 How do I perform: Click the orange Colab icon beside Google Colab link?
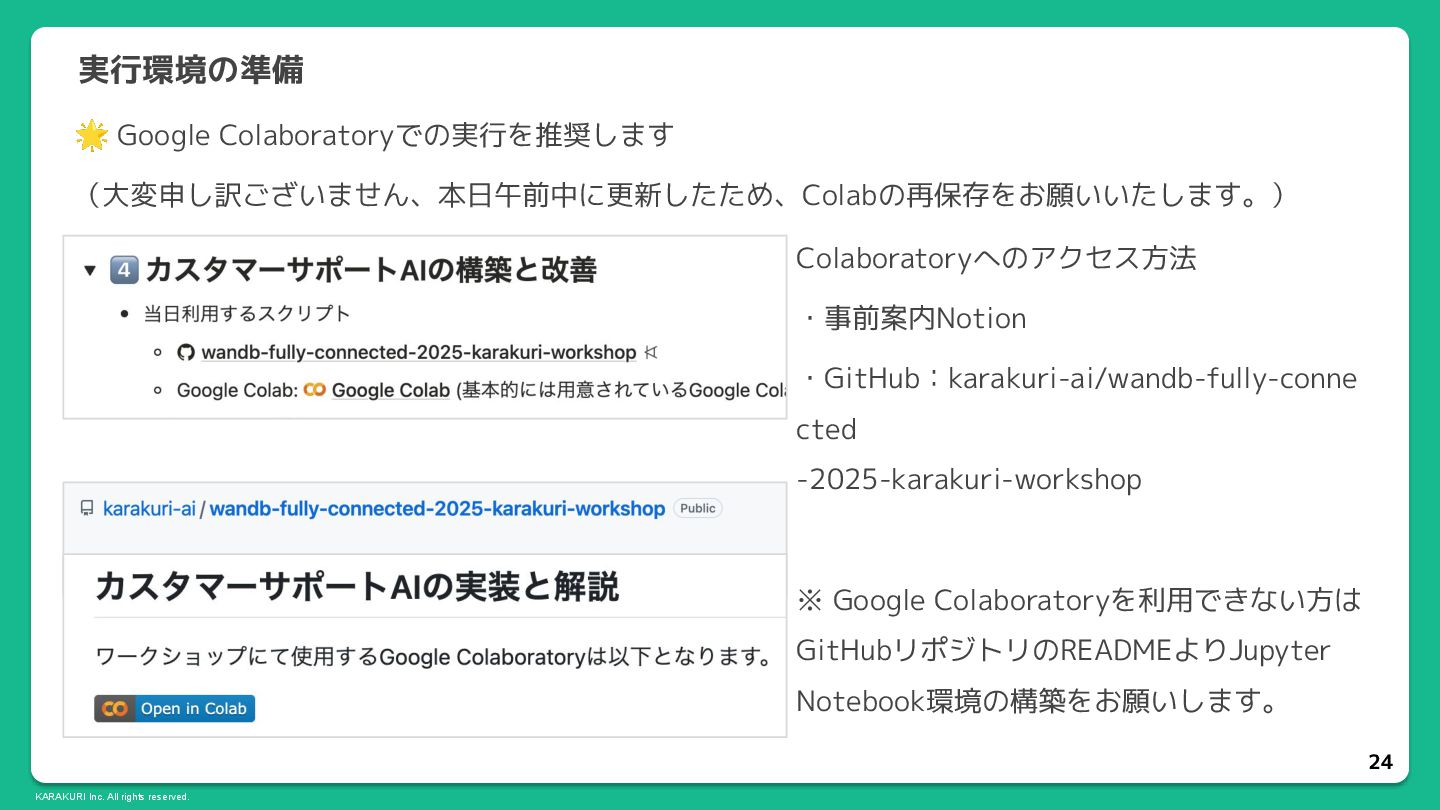[314, 390]
